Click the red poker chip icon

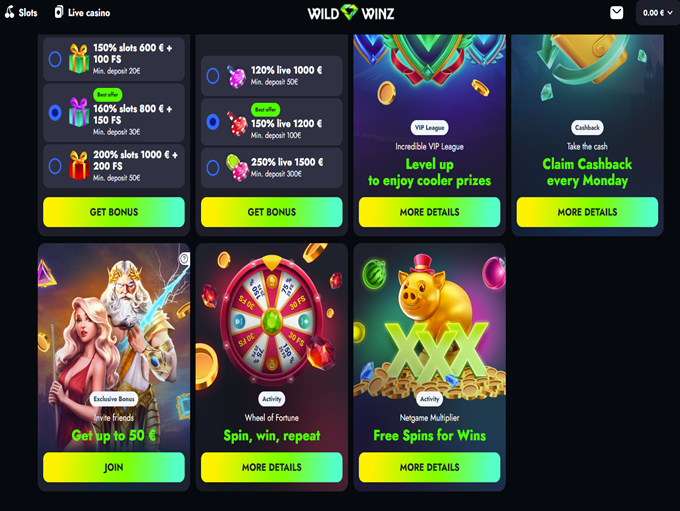237,123
